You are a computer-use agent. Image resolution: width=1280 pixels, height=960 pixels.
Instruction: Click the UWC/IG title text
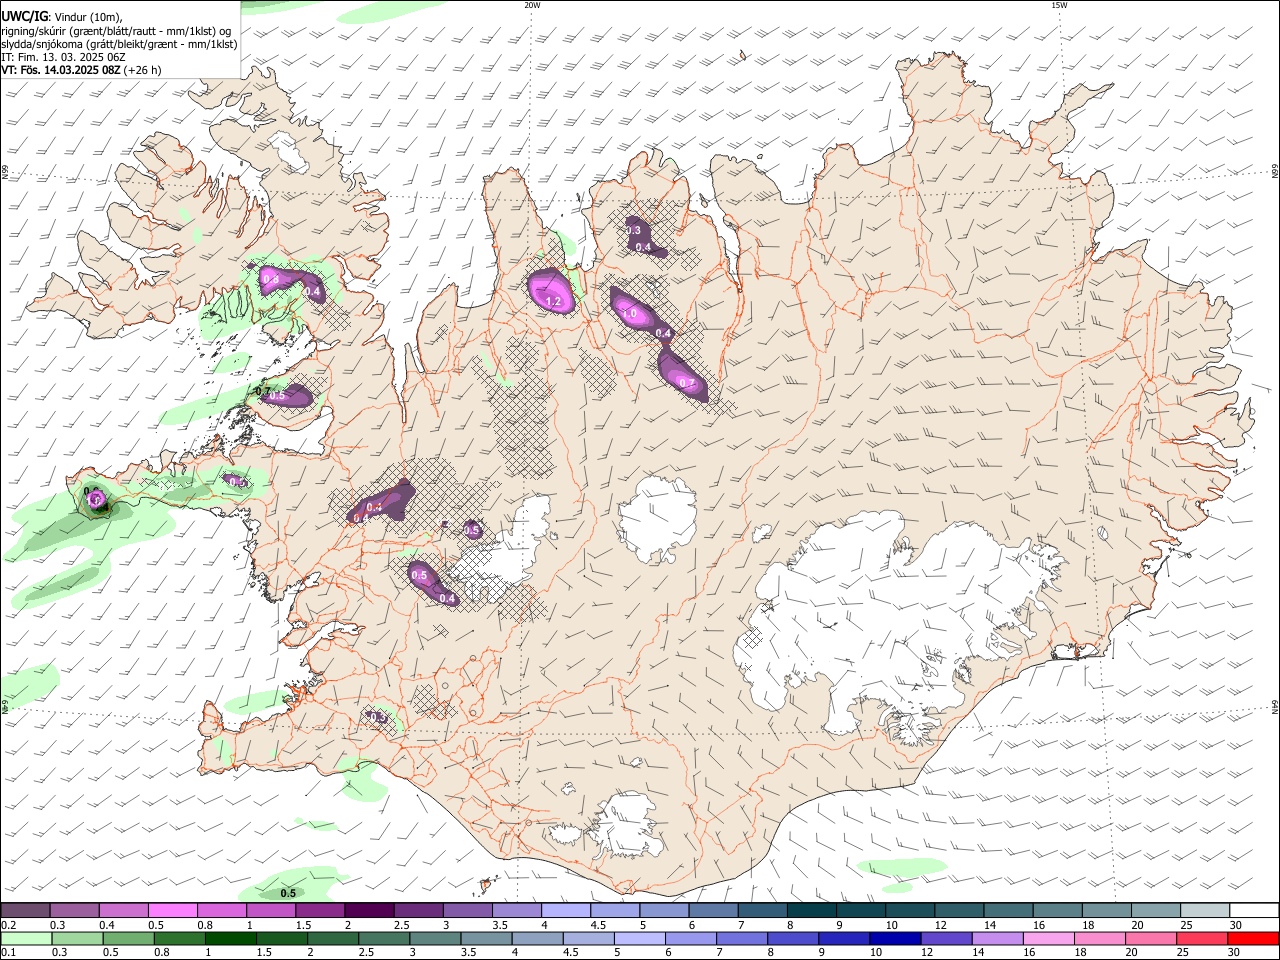pyautogui.click(x=24, y=16)
